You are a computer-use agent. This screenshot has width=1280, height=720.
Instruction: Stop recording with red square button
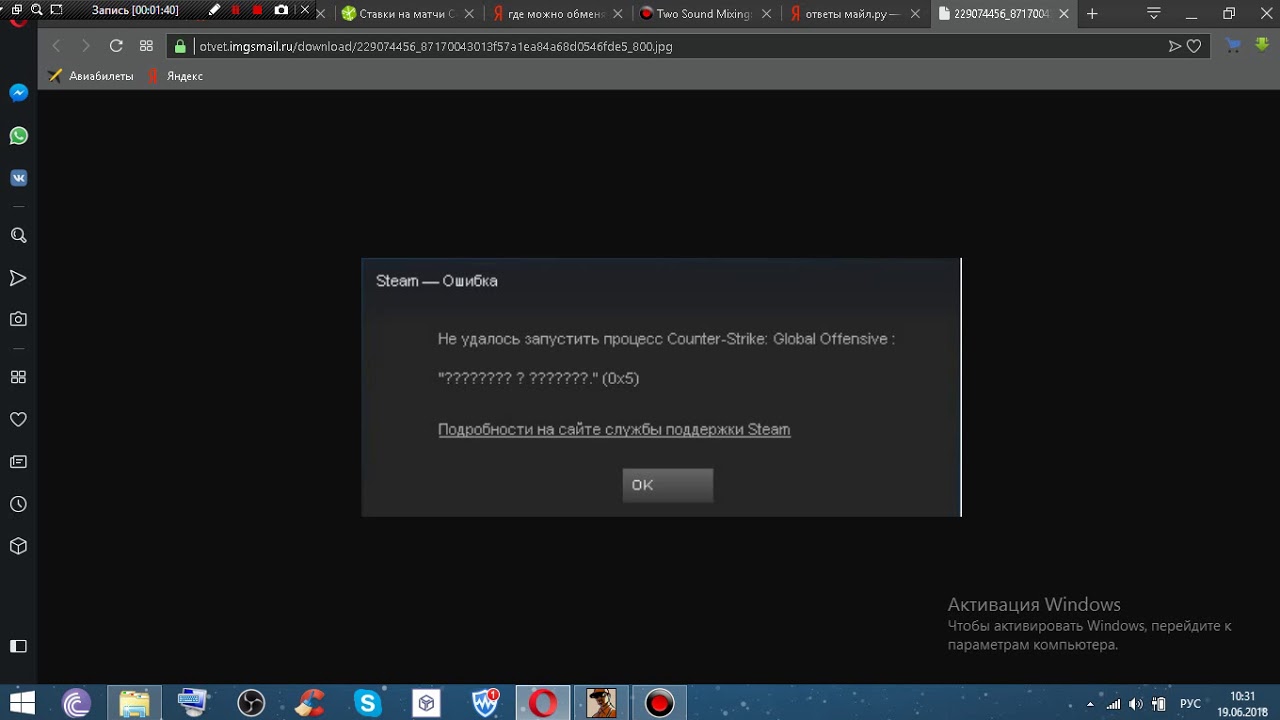coord(258,10)
